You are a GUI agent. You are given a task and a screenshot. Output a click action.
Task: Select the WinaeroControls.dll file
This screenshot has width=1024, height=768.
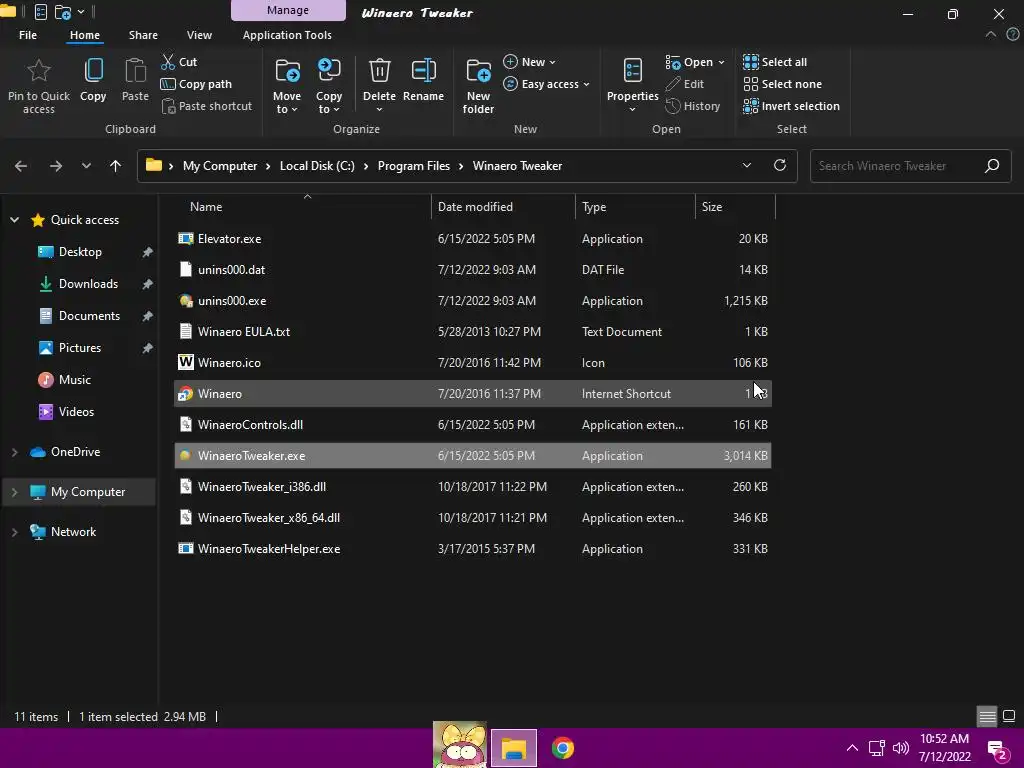coord(473,424)
